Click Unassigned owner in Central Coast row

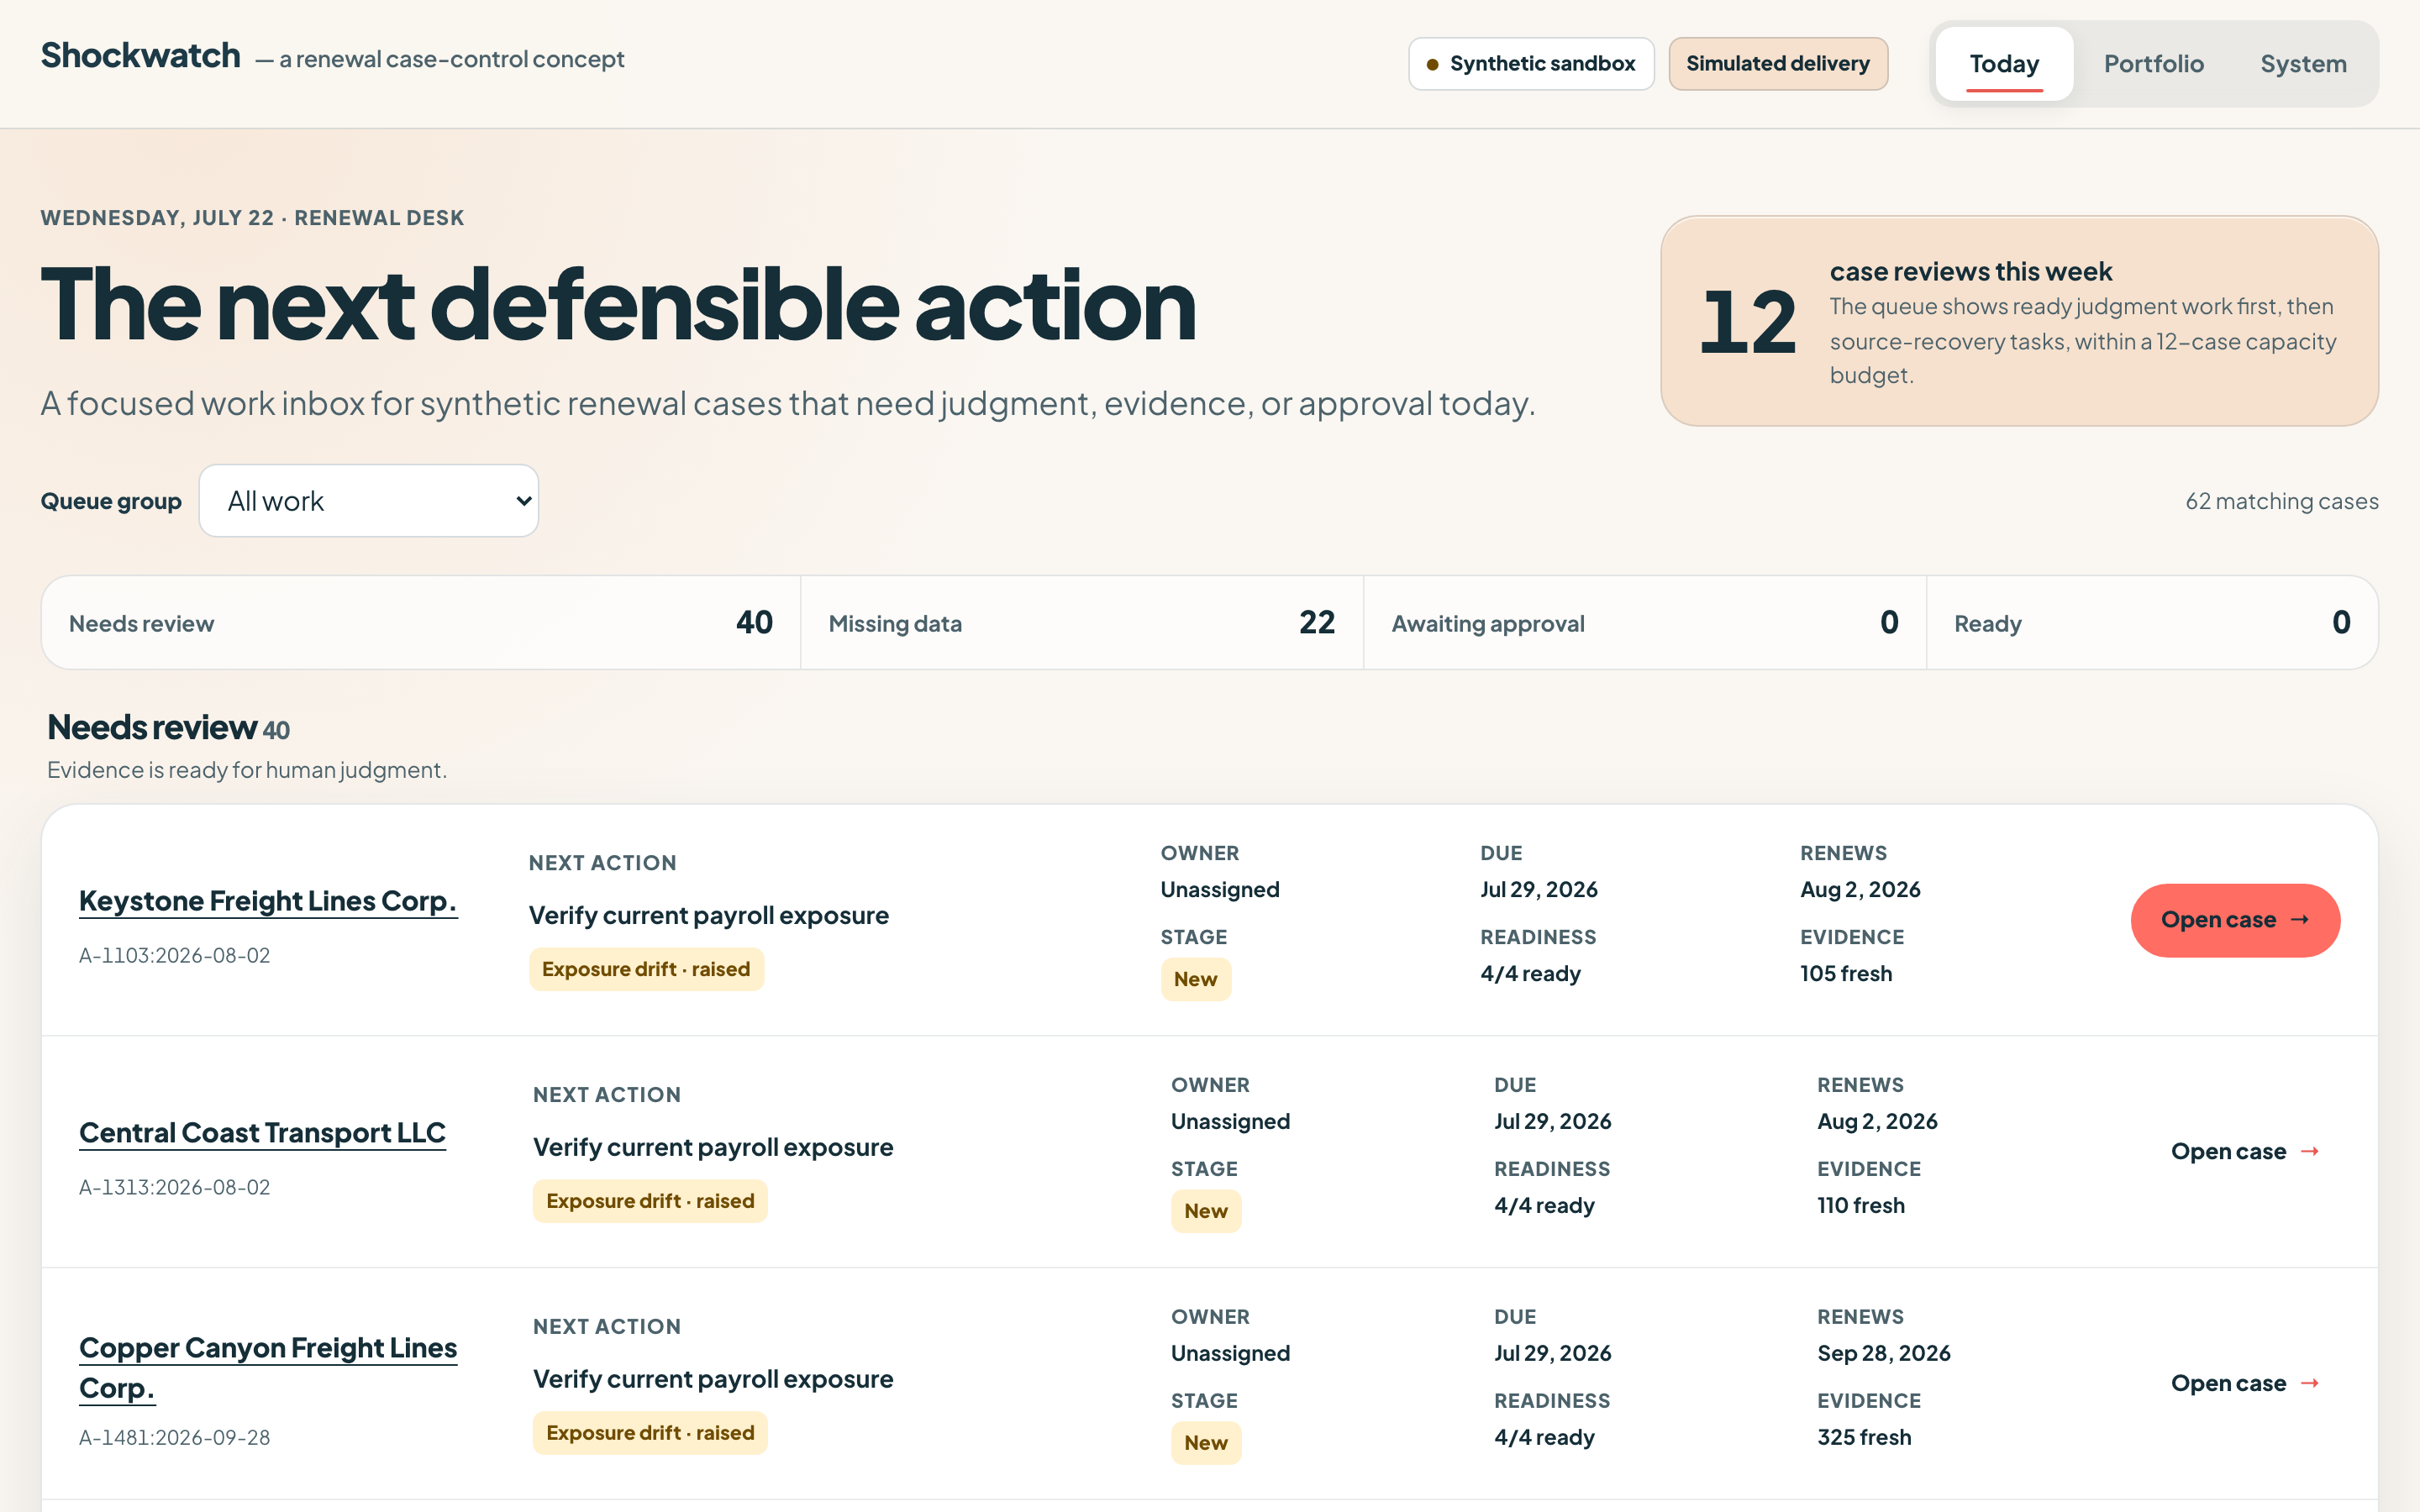(1231, 1122)
